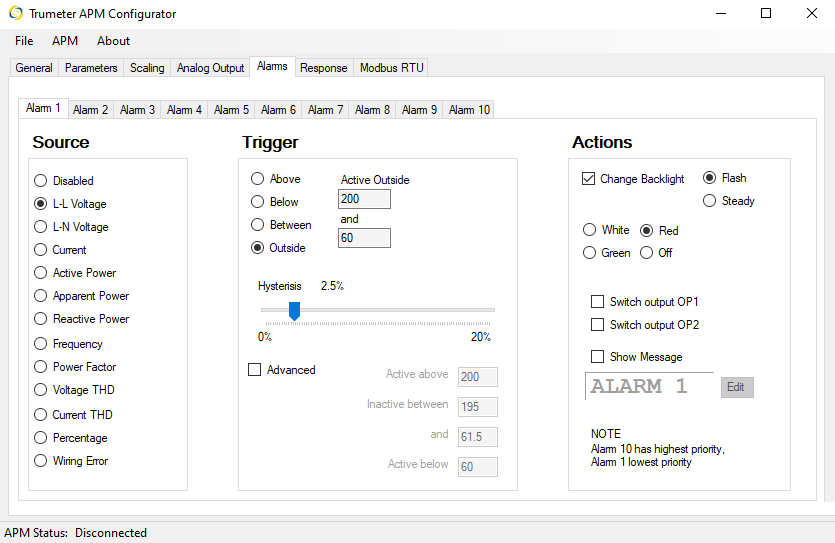This screenshot has height=543, width=835.
Task: Choose Reactive Power as source
Action: pyautogui.click(x=81, y=318)
